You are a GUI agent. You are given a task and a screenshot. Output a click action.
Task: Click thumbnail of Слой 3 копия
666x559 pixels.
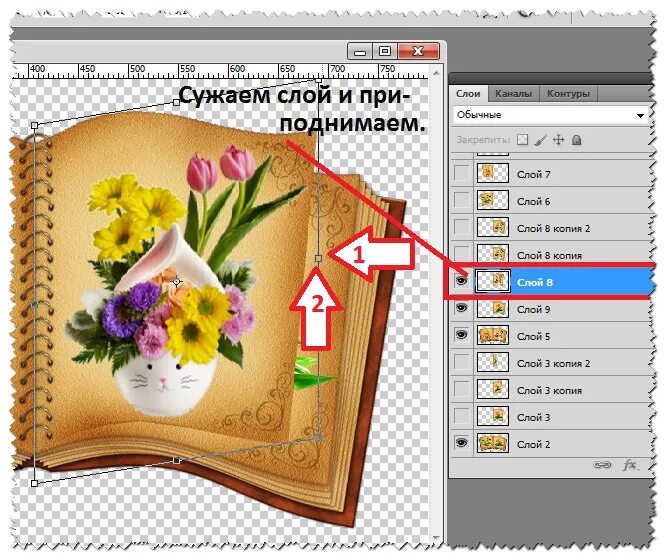493,389
